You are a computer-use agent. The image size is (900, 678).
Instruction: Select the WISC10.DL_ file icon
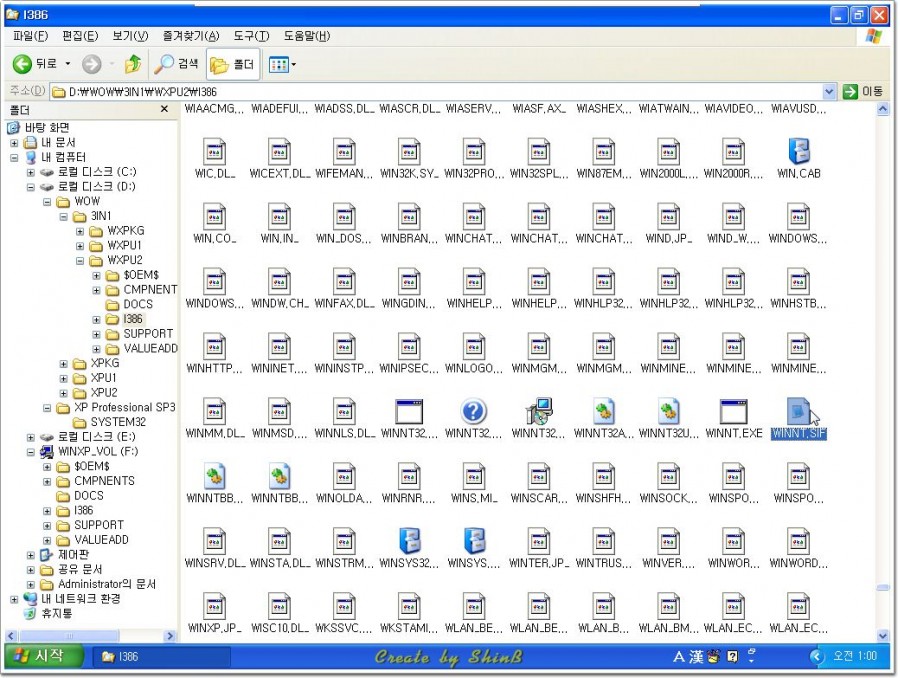point(280,606)
